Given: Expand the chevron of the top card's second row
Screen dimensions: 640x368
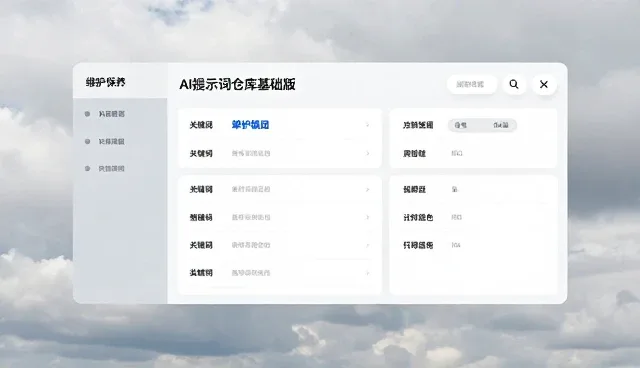Looking at the screenshot, I should coord(367,153).
